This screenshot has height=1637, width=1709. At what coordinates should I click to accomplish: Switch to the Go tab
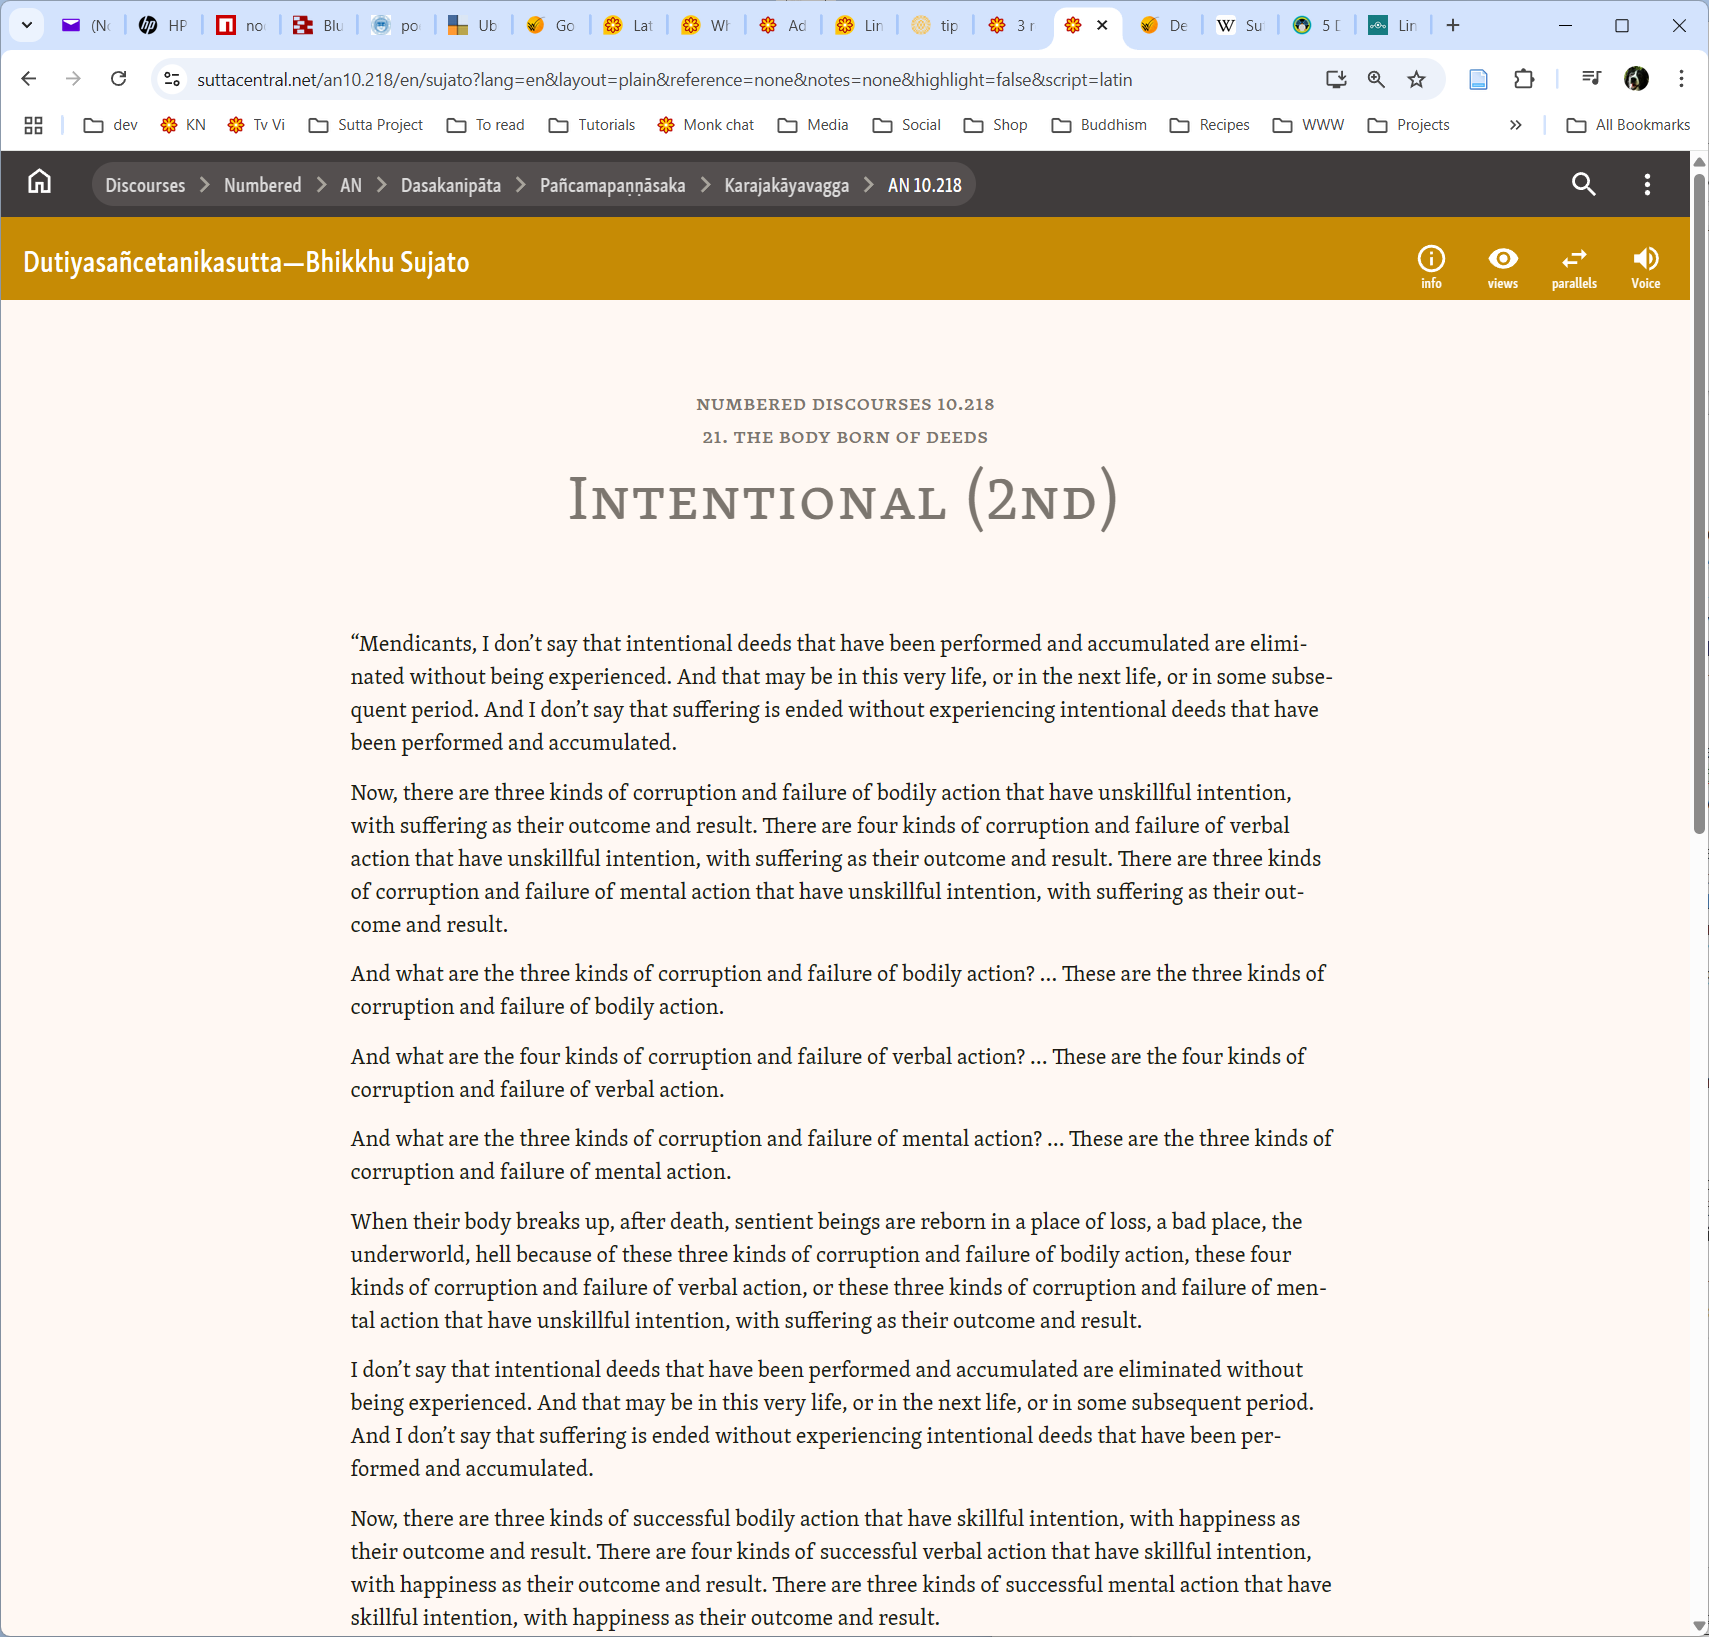(551, 26)
